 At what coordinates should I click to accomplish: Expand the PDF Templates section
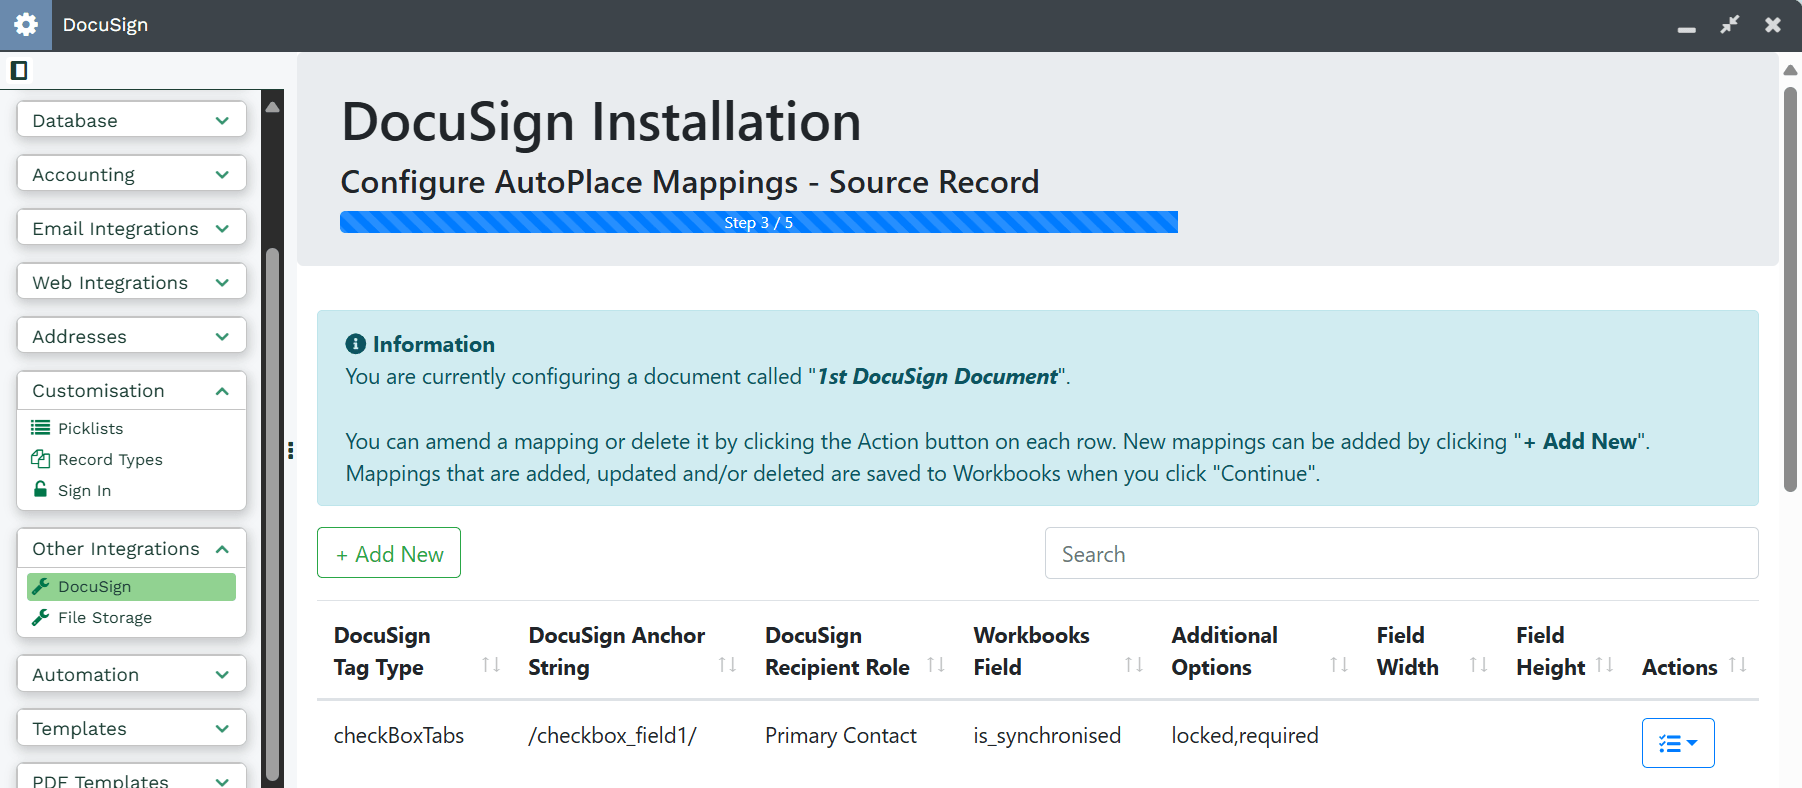[x=131, y=777]
